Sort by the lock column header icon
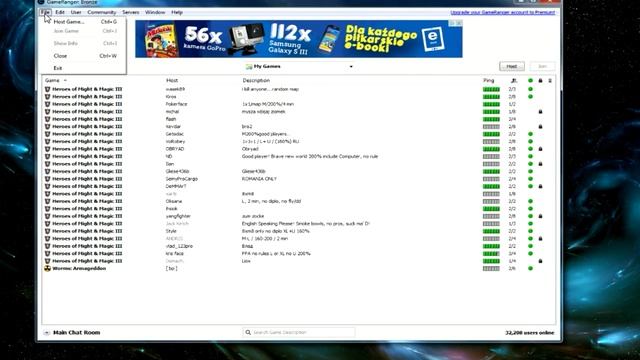This screenshot has width=640, height=360. (540, 80)
